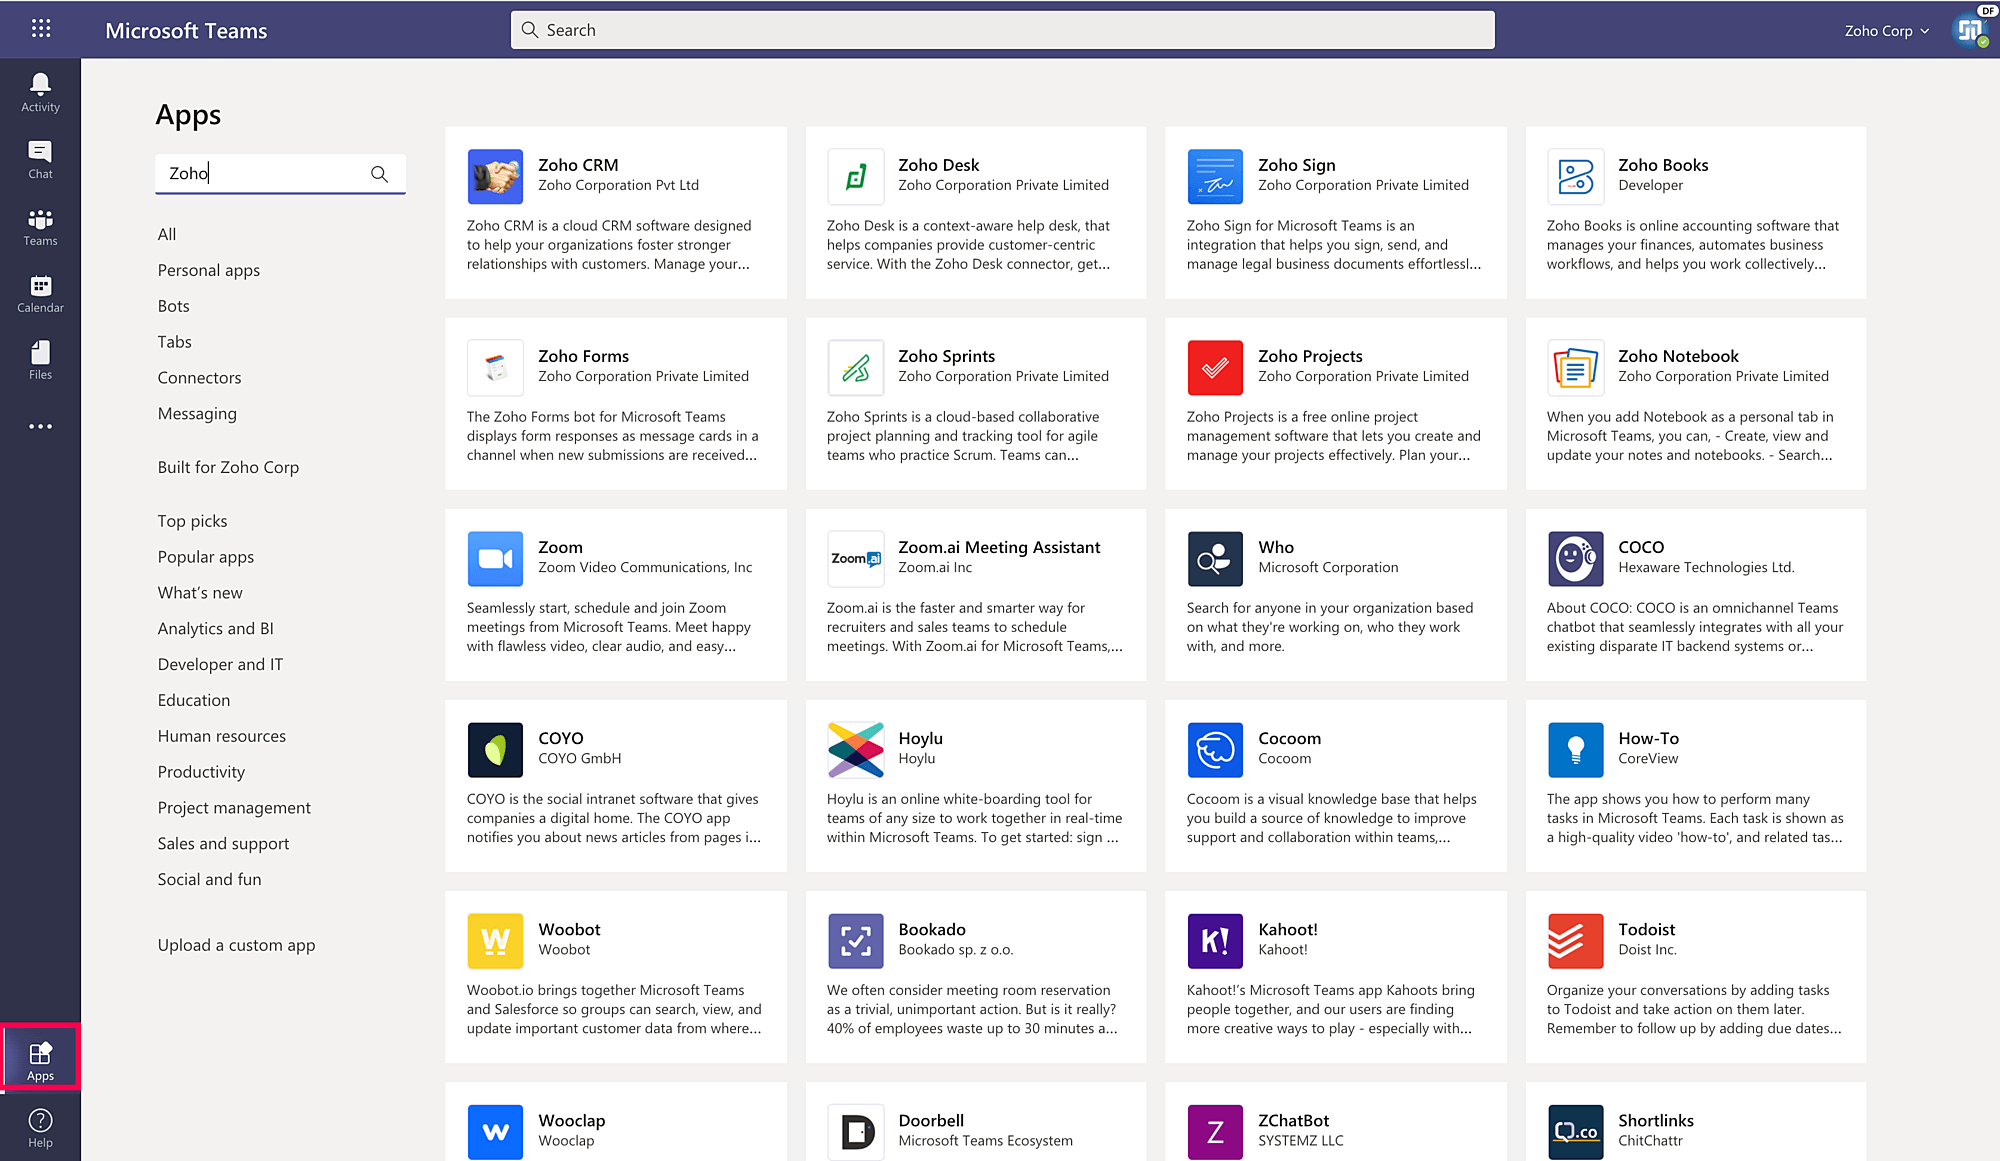Image resolution: width=2000 pixels, height=1161 pixels.
Task: Filter by Bots category
Action: click(x=173, y=306)
